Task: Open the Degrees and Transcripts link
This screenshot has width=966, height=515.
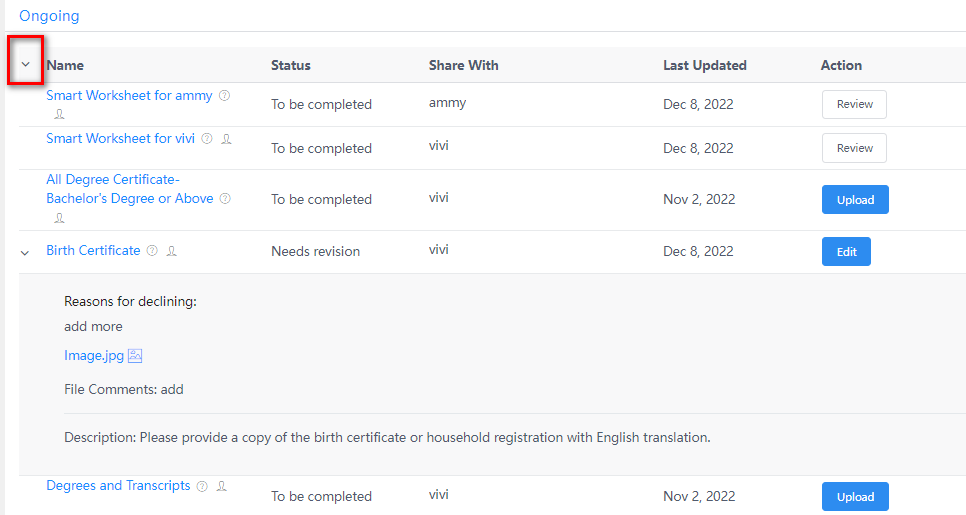Action: tap(118, 486)
